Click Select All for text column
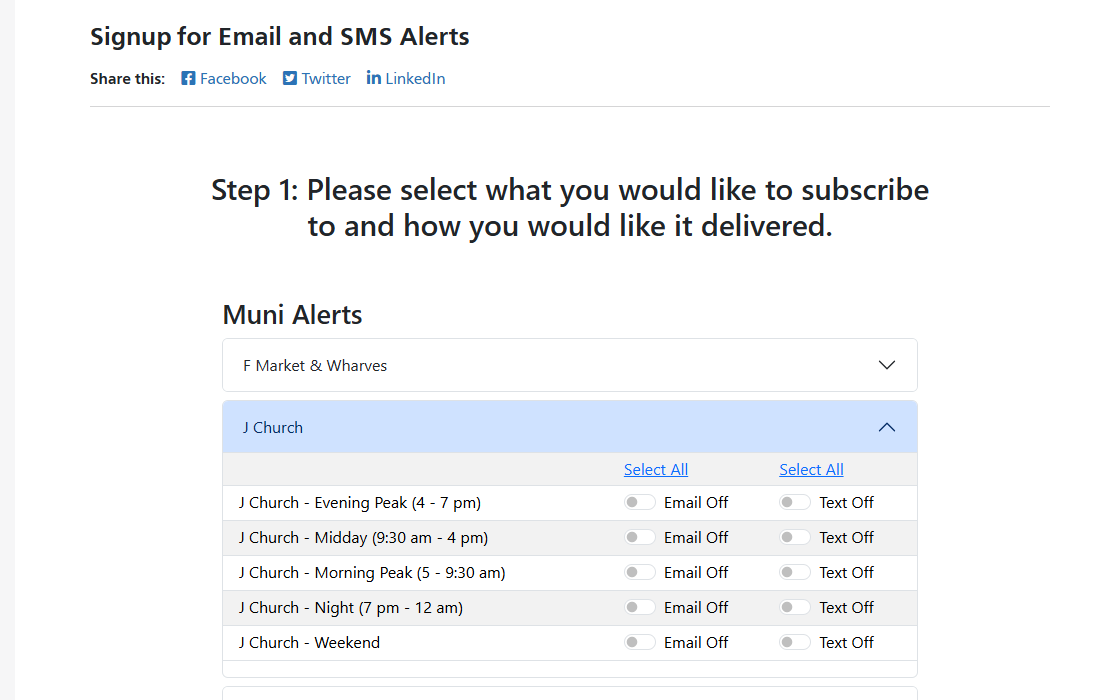The width and height of the screenshot is (1107, 700). click(x=811, y=469)
